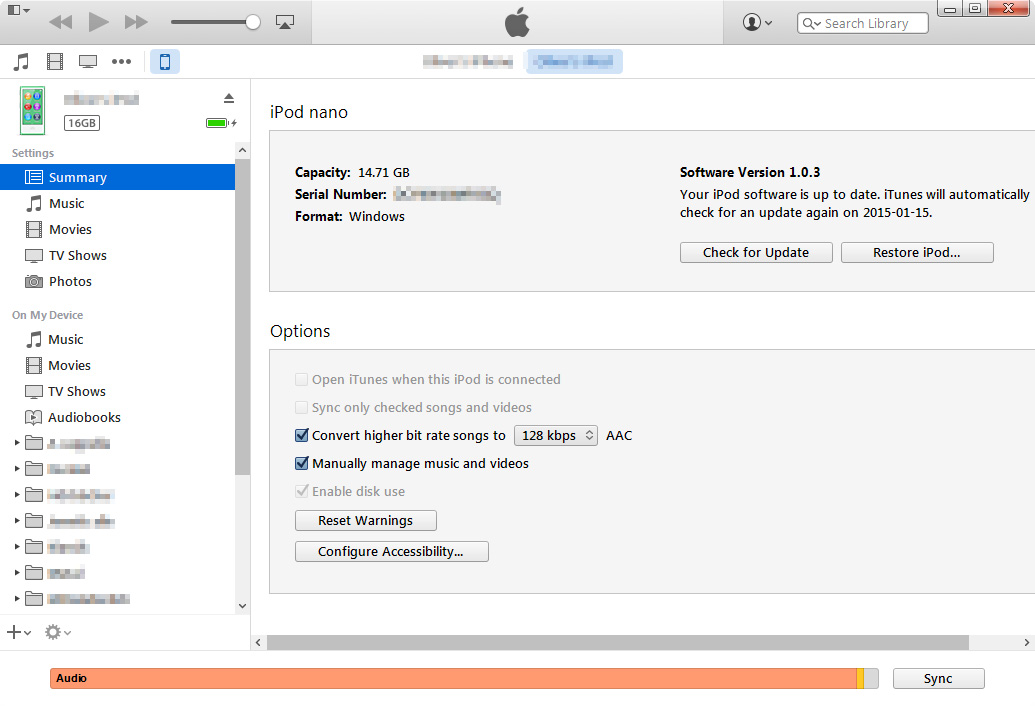Image resolution: width=1035 pixels, height=706 pixels.
Task: Open the mini player menu icon at top-left
Action: pyautogui.click(x=18, y=11)
